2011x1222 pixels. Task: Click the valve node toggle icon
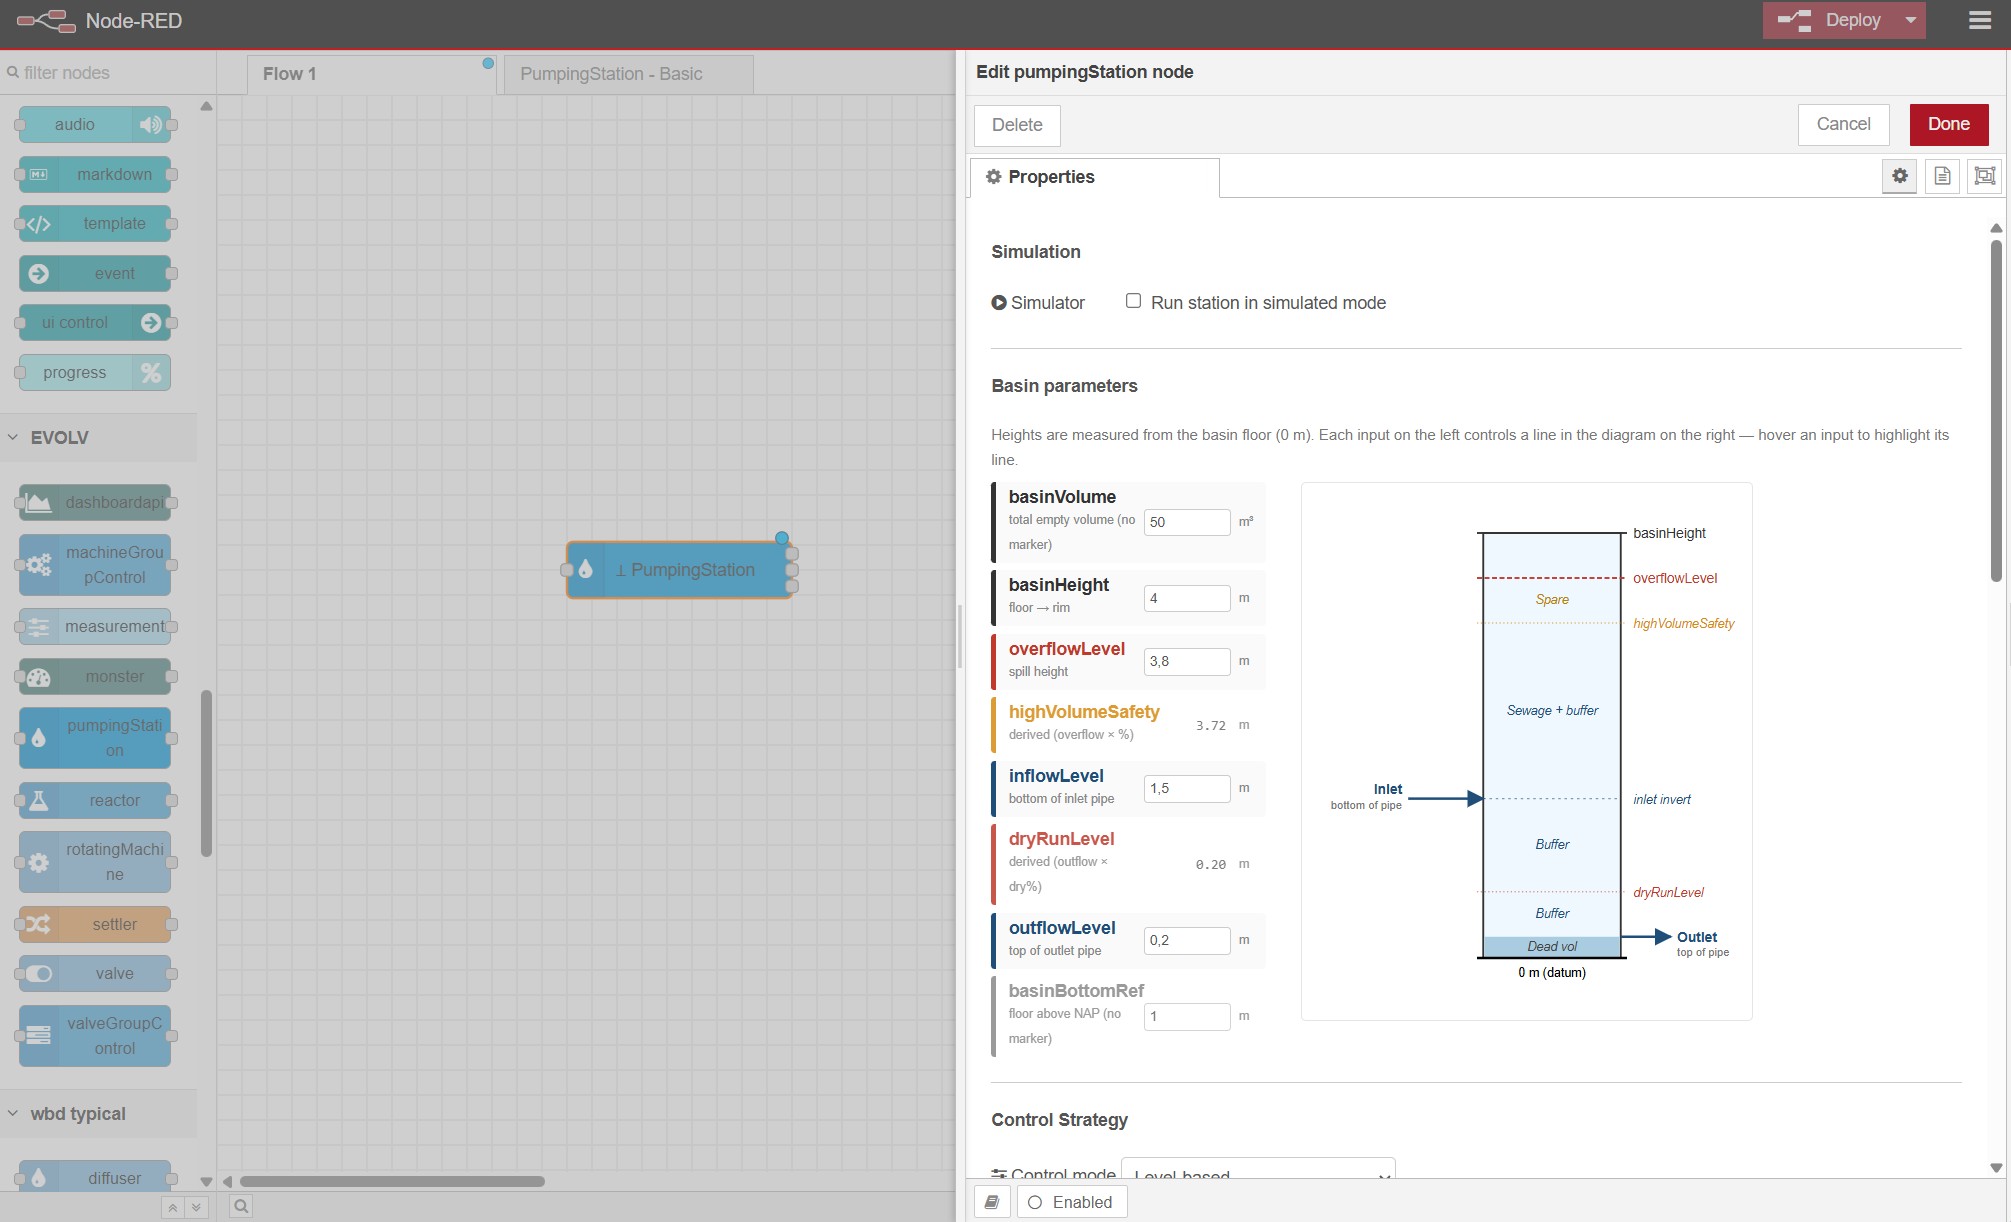(38, 974)
